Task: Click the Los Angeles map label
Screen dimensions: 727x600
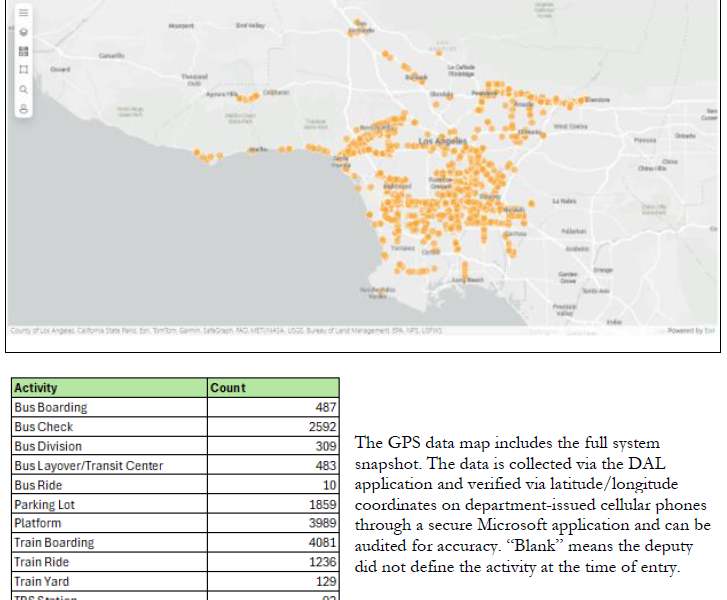Action: pyautogui.click(x=441, y=142)
